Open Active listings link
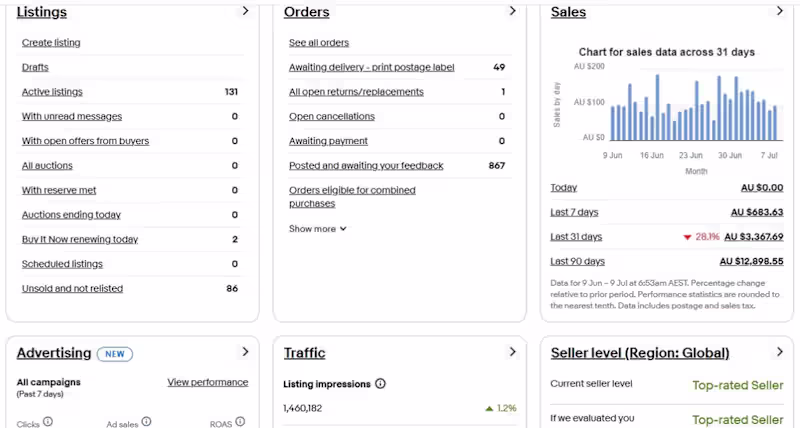The height and width of the screenshot is (428, 800). point(52,92)
